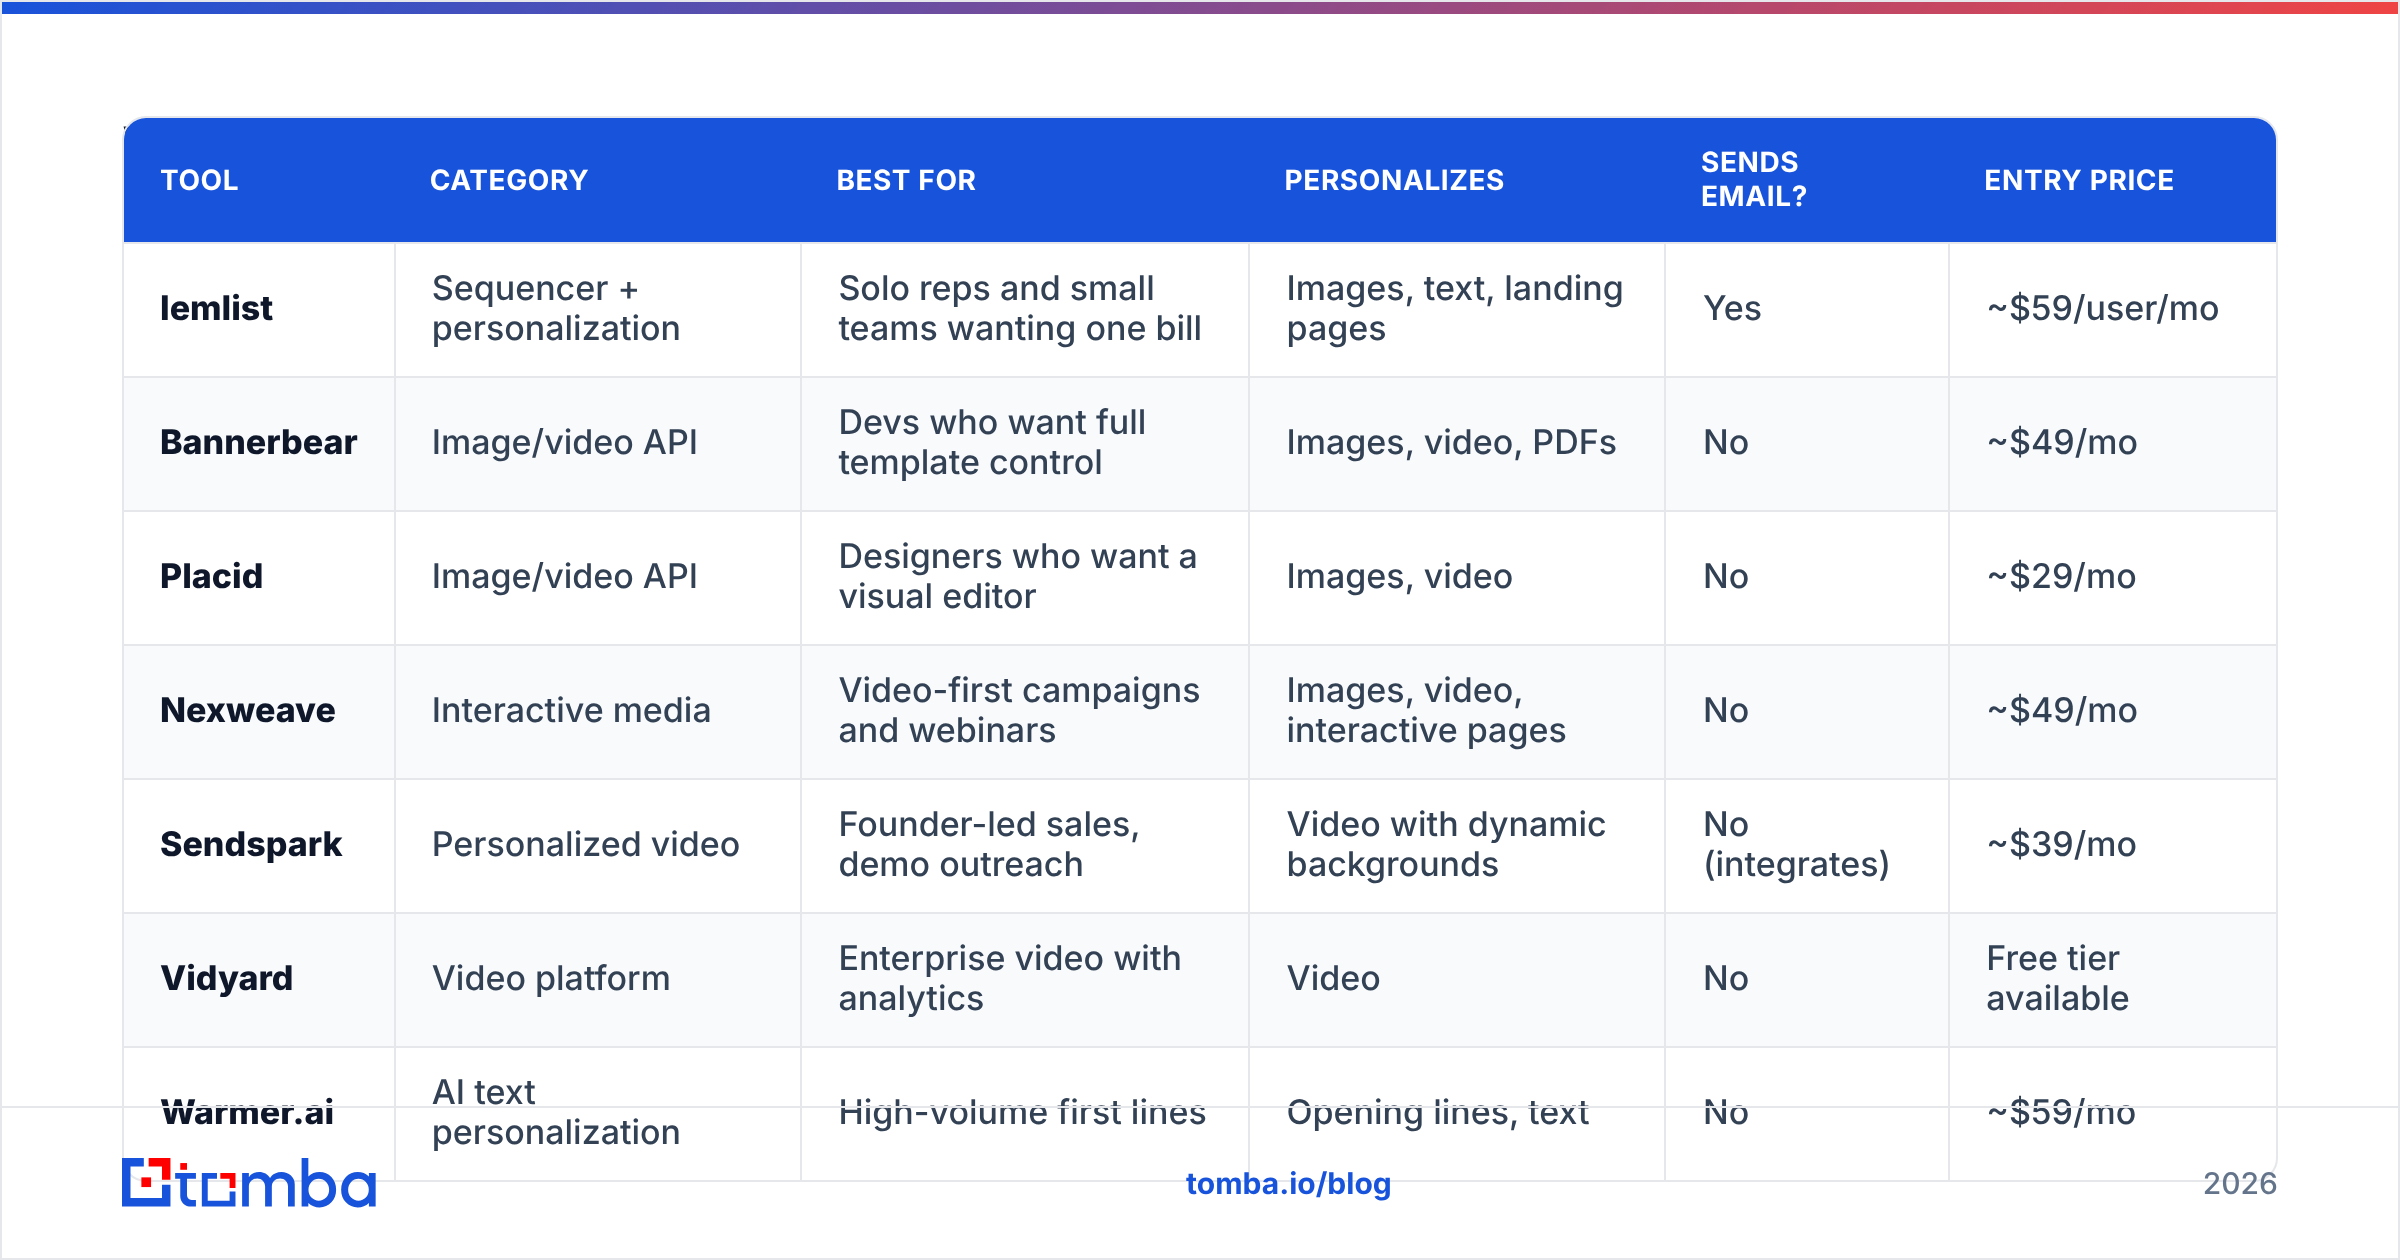
Task: Select the Bannerbear tool name
Action: 258,442
